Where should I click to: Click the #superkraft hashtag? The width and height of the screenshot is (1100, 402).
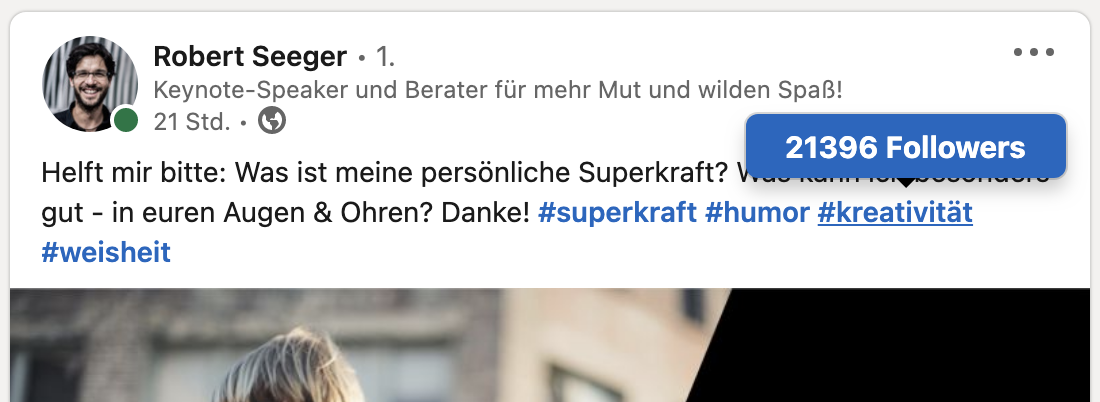pos(617,213)
